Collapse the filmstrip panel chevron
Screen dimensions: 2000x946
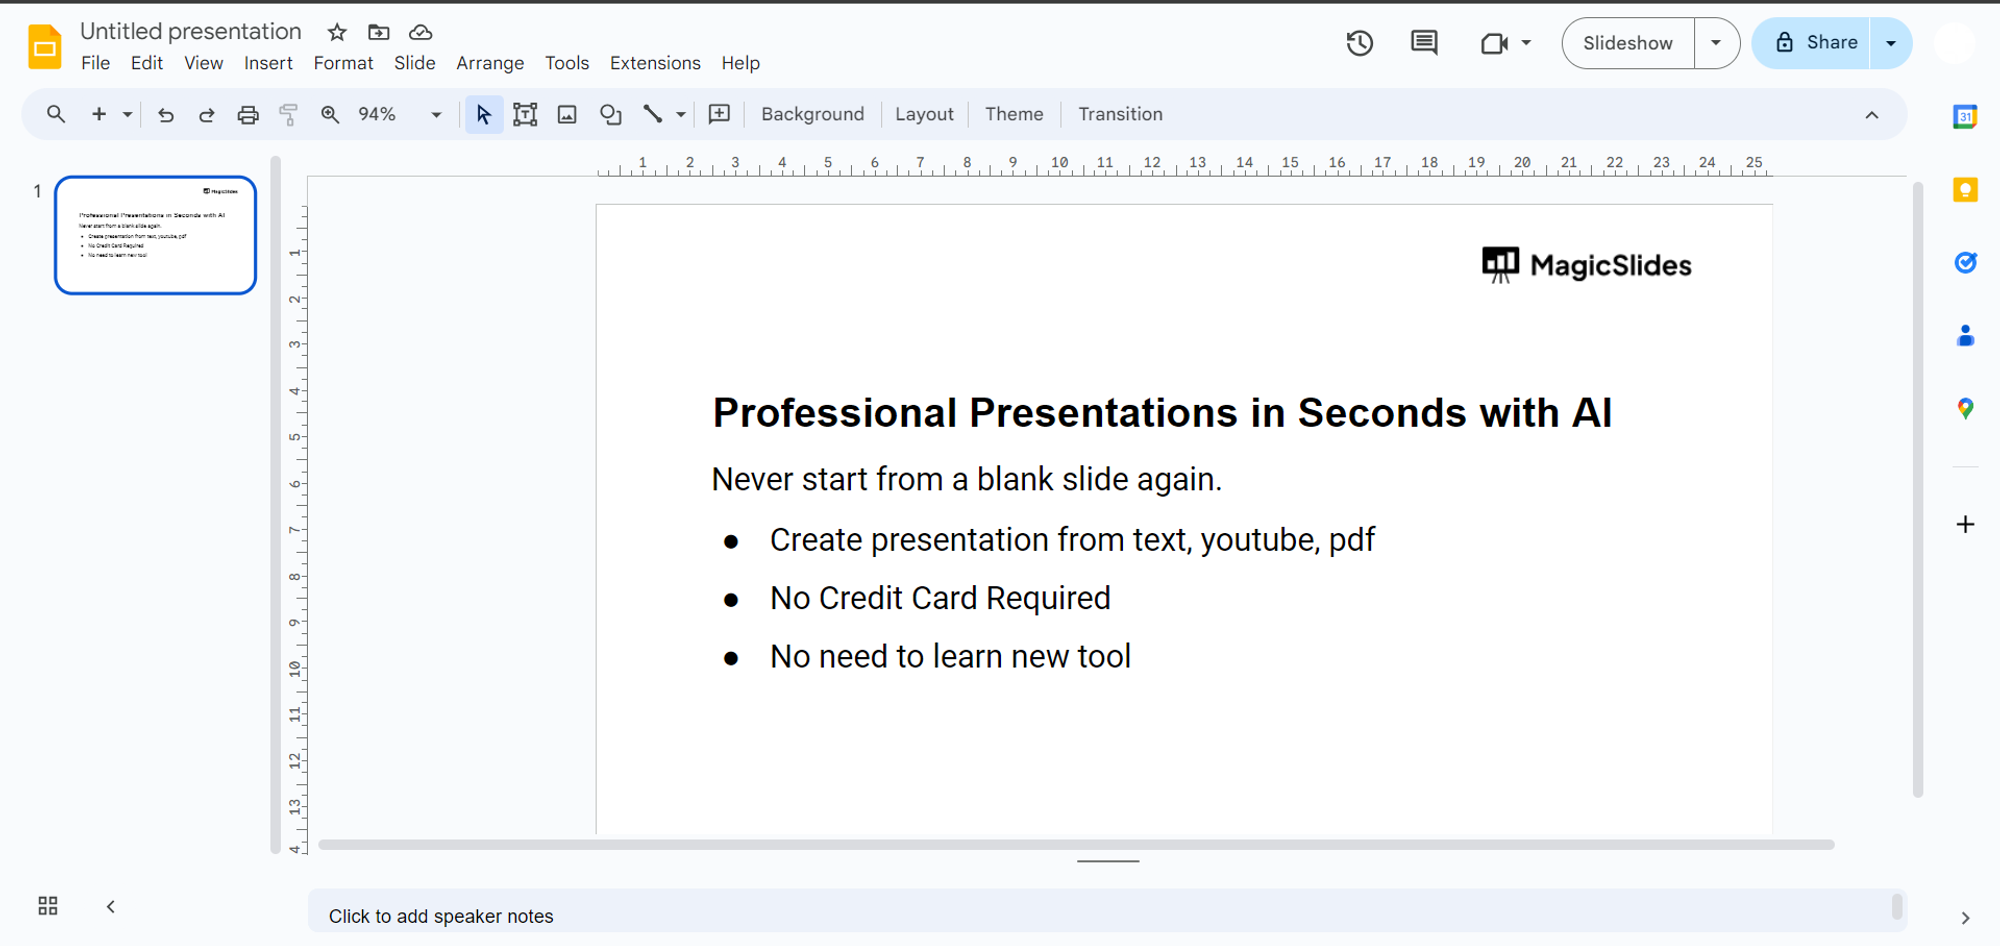click(111, 906)
